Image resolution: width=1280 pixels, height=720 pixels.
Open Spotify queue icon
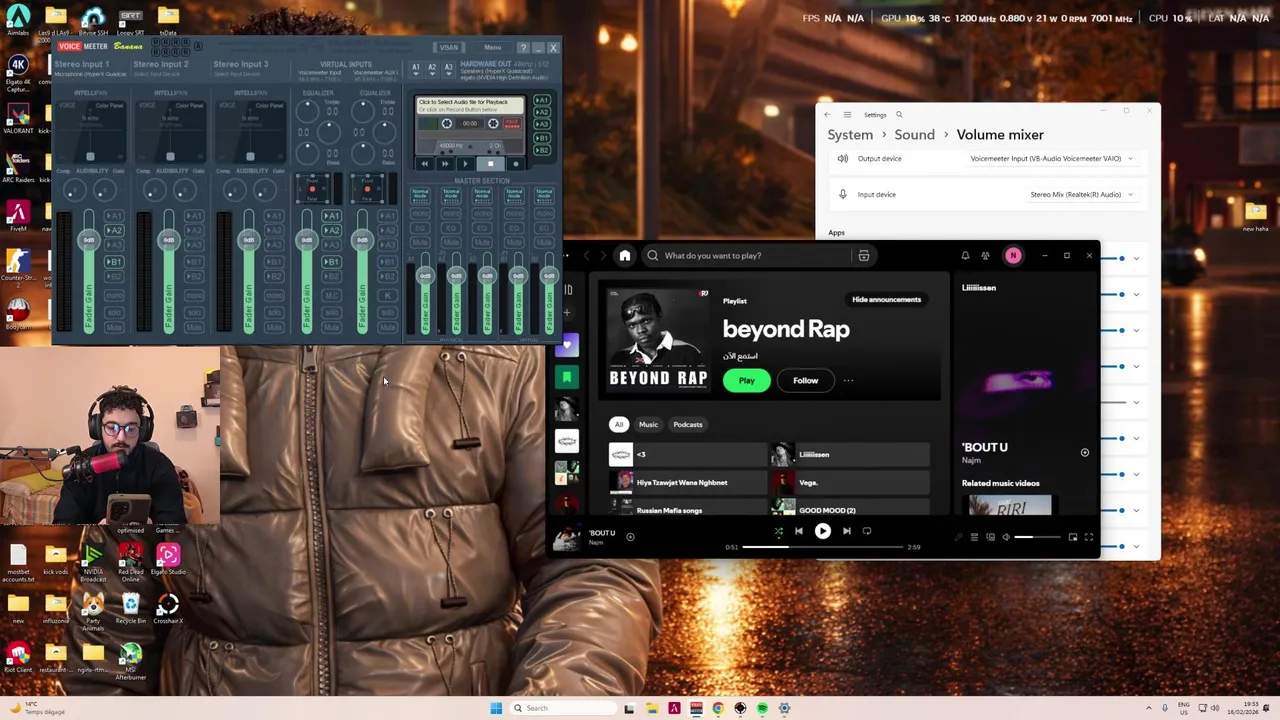point(974,537)
